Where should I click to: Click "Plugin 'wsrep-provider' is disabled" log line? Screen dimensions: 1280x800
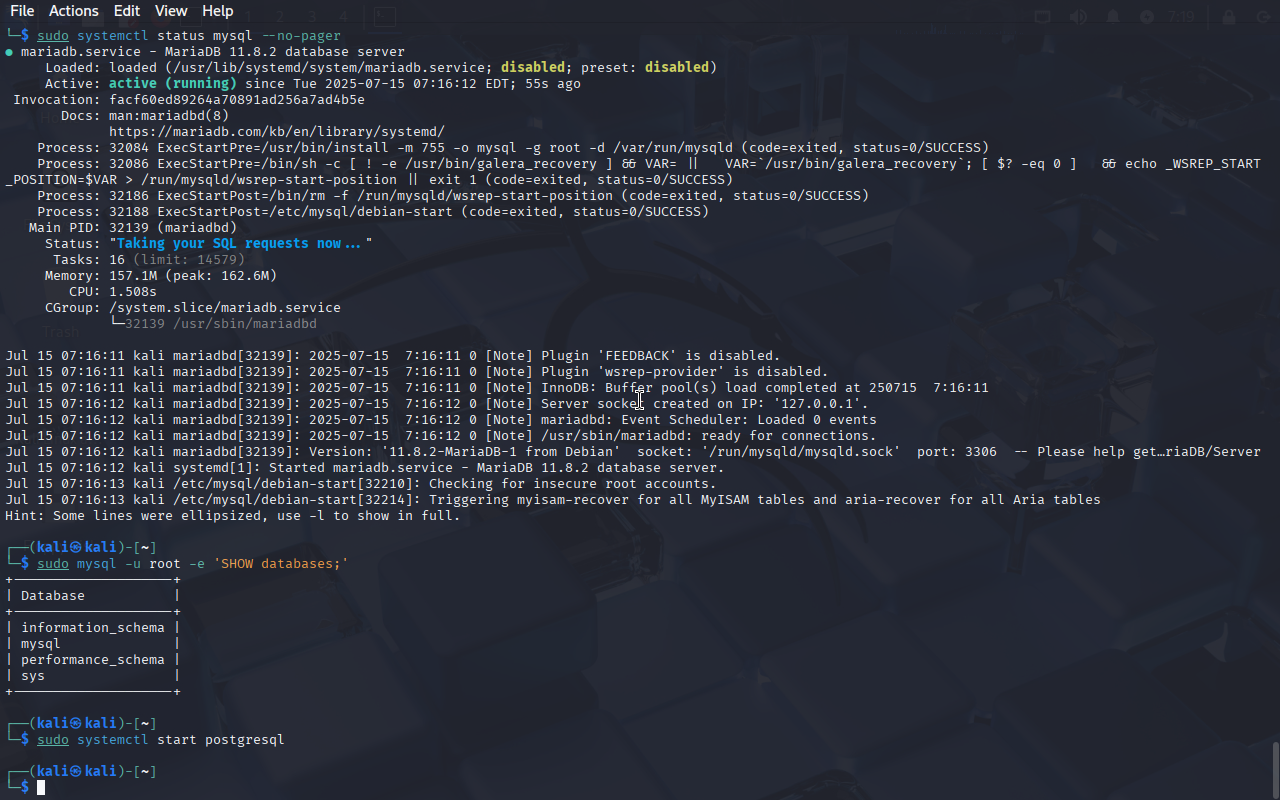pos(417,372)
